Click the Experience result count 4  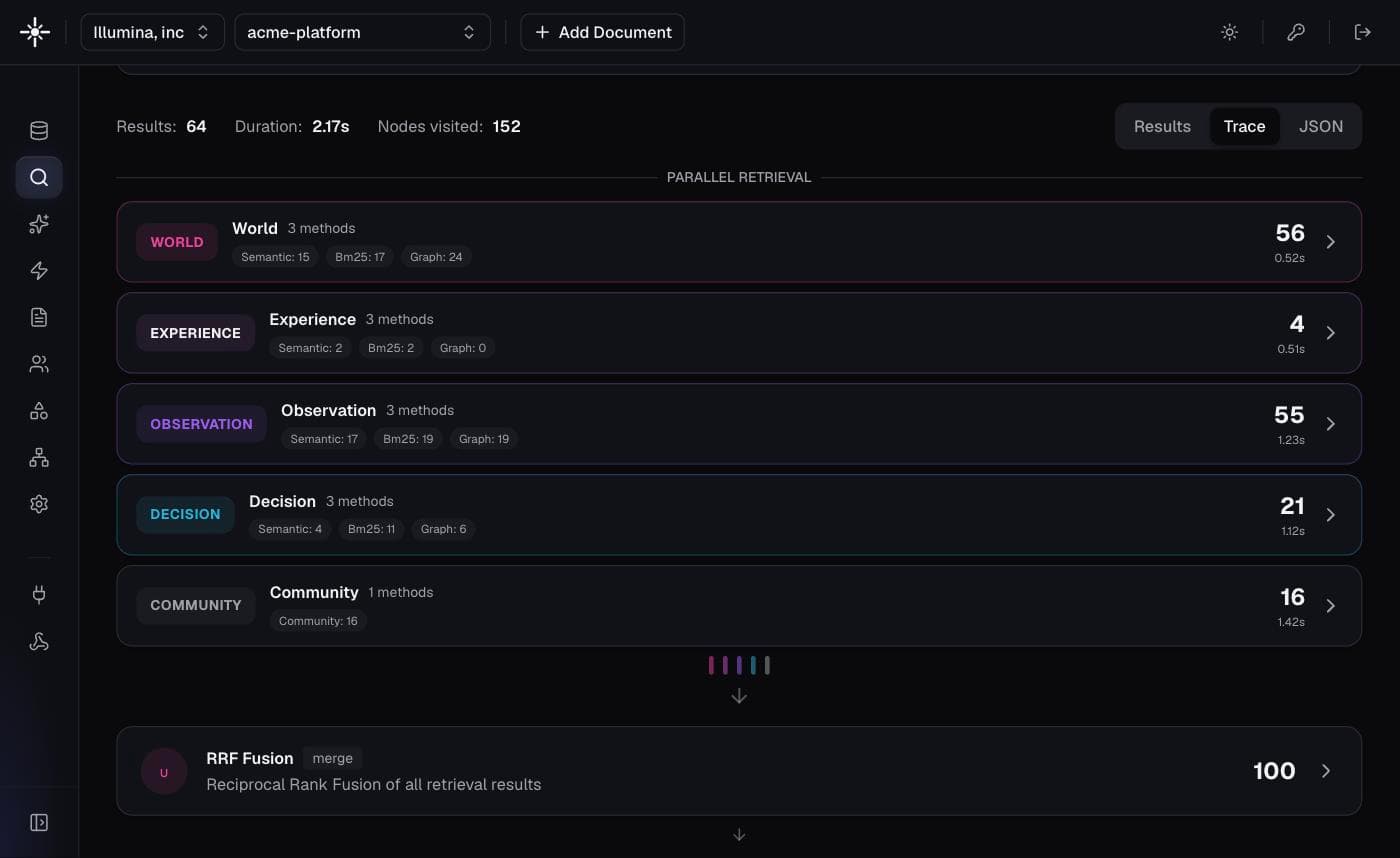pos(1297,324)
